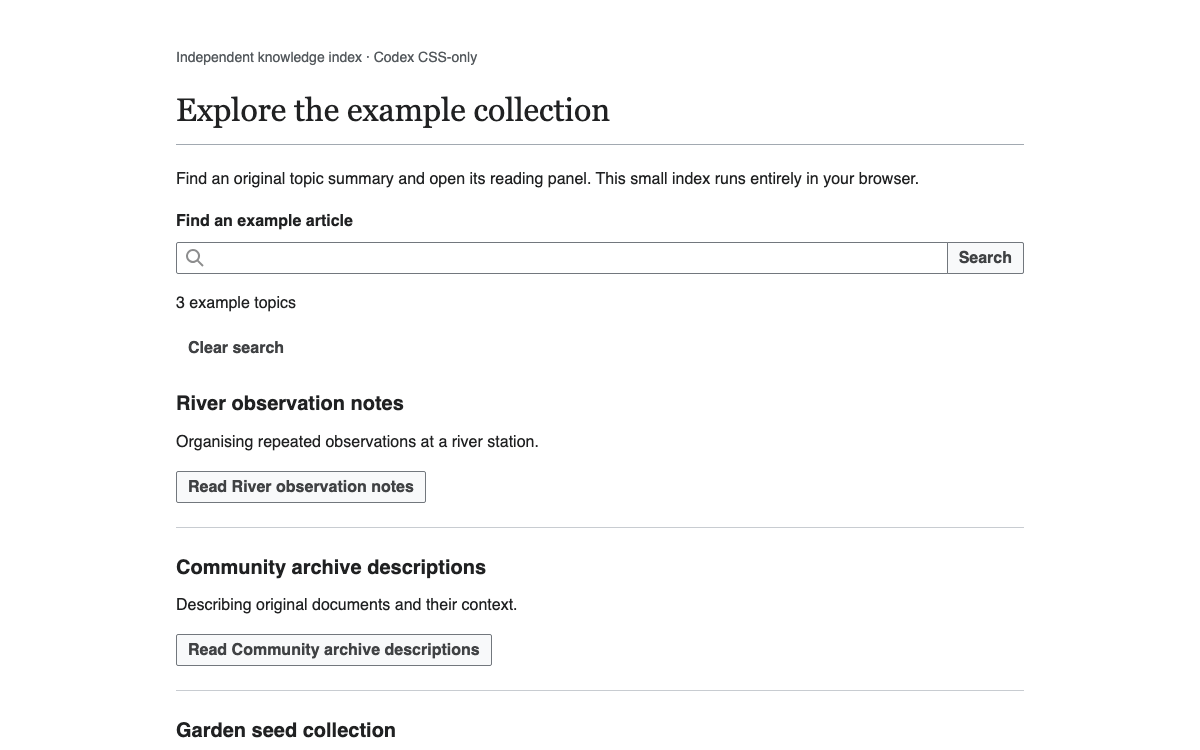Open Read River observation notes
This screenshot has height=750, width=1200.
[301, 487]
